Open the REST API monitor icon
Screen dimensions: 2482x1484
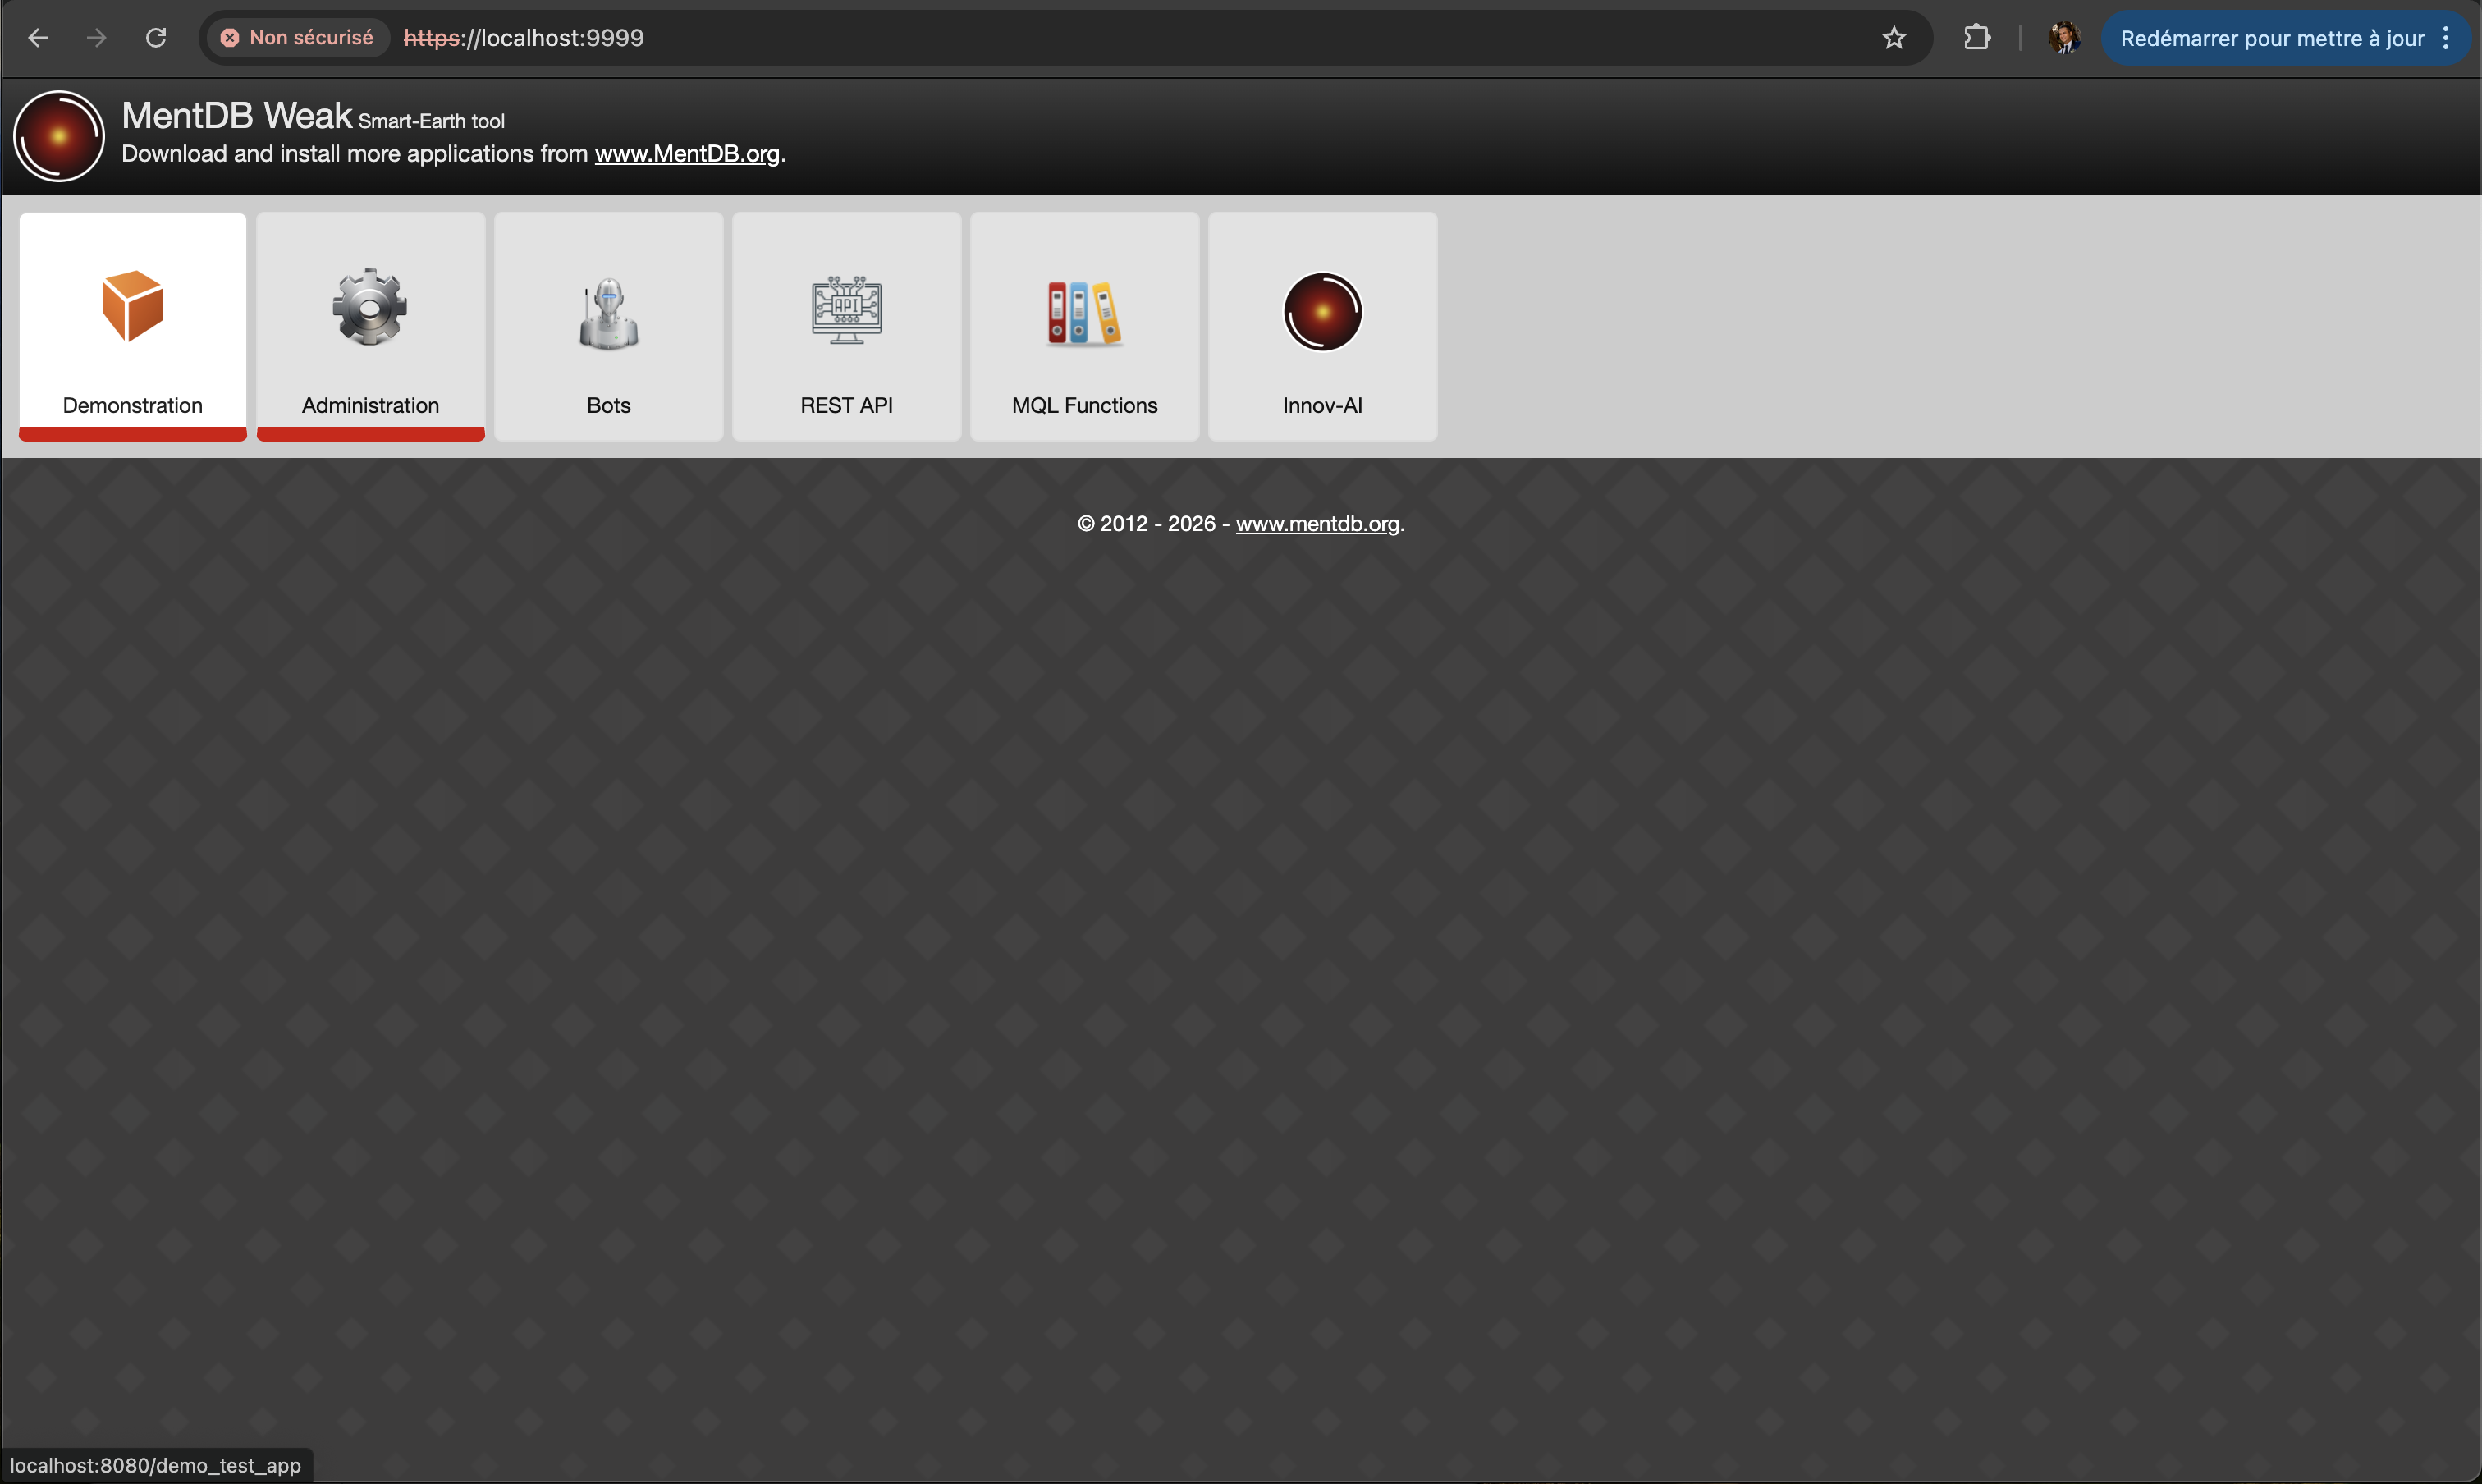(846, 310)
